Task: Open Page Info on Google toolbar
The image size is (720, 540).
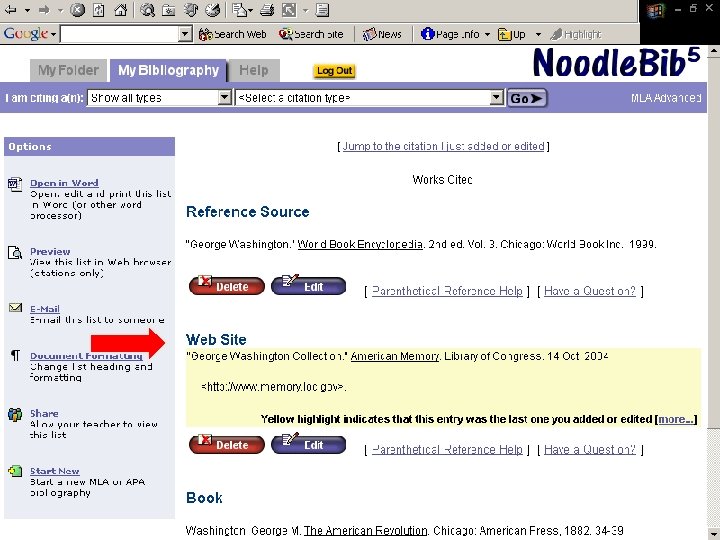Action: tap(450, 34)
